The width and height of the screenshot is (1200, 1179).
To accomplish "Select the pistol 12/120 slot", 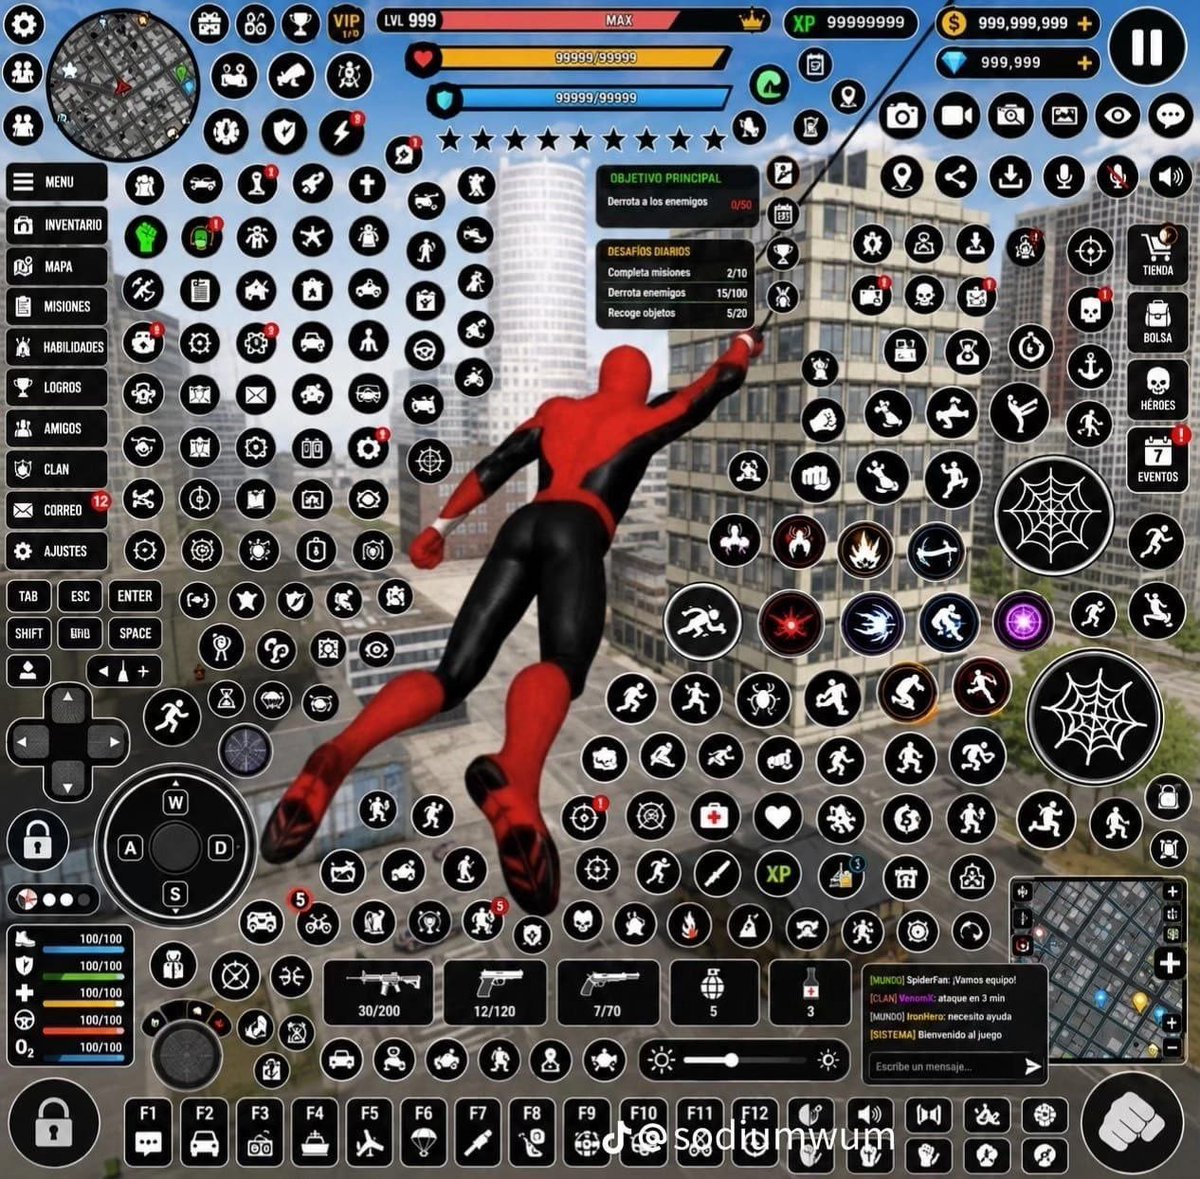I will pos(495,992).
